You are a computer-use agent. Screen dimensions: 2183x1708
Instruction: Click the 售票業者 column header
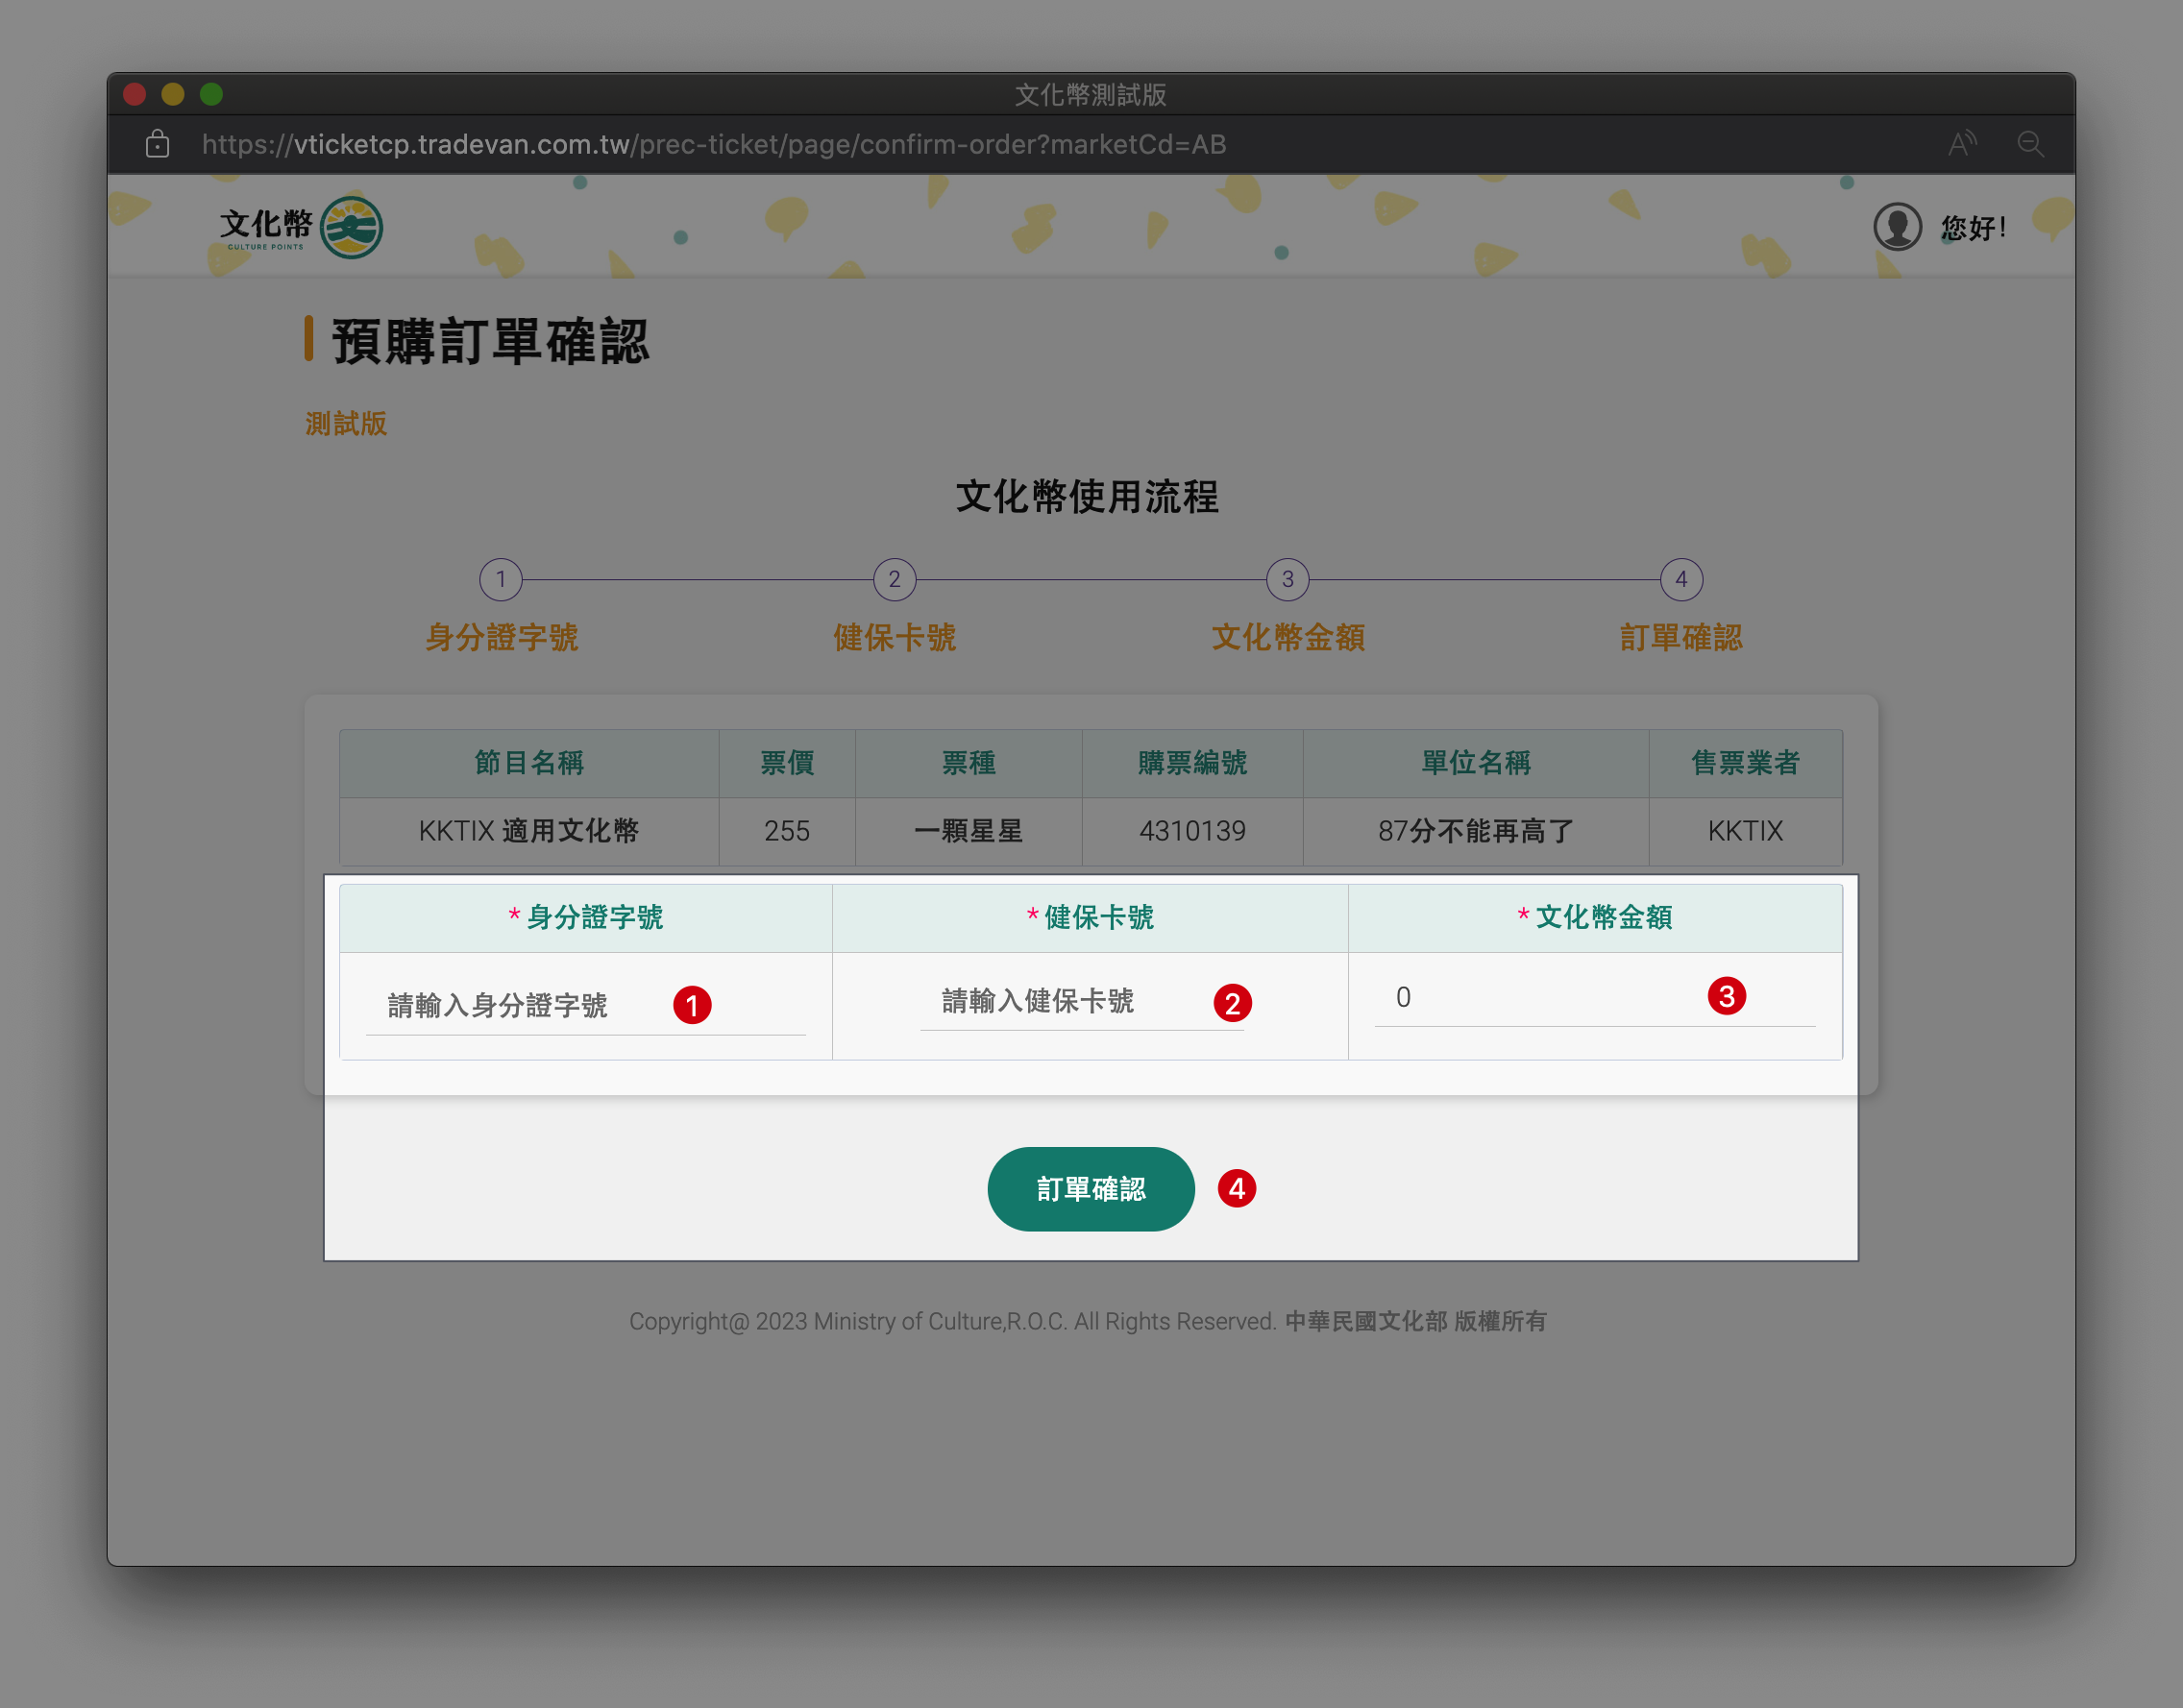click(x=1745, y=763)
